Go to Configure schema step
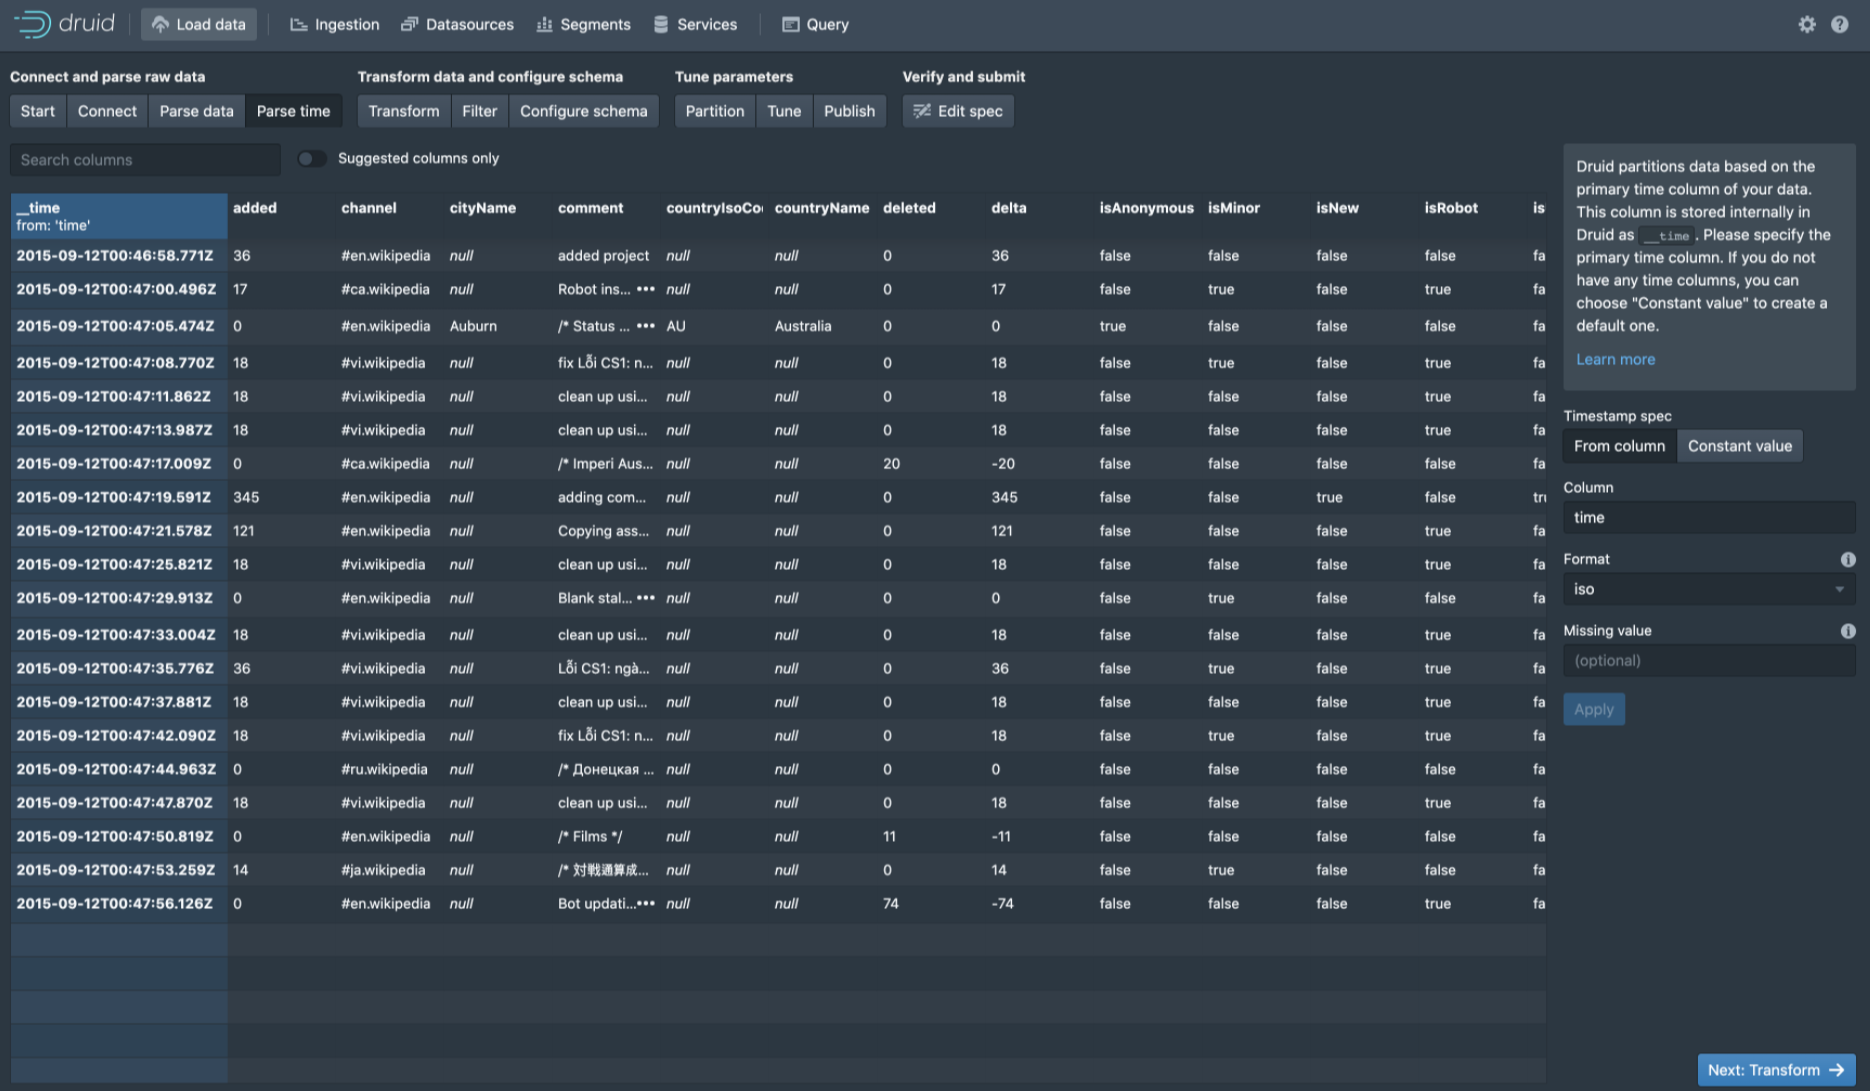The image size is (1870, 1091). coord(584,111)
